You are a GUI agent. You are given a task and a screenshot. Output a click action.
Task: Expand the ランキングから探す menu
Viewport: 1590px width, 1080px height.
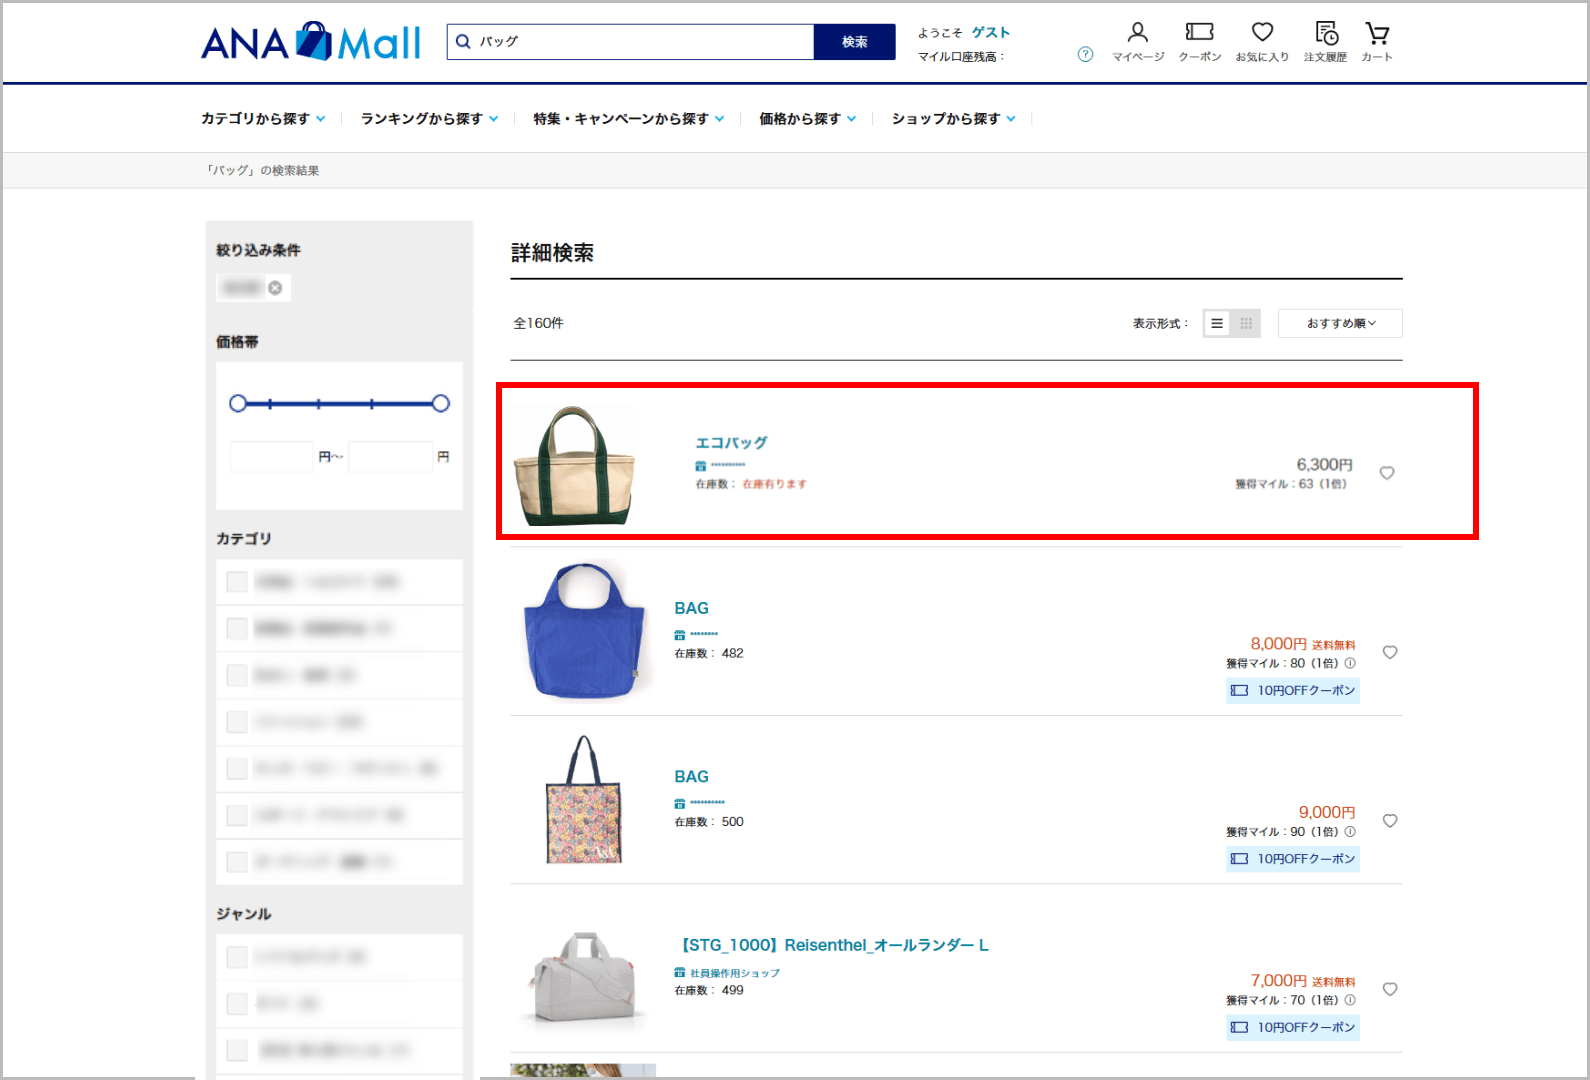[x=429, y=119]
